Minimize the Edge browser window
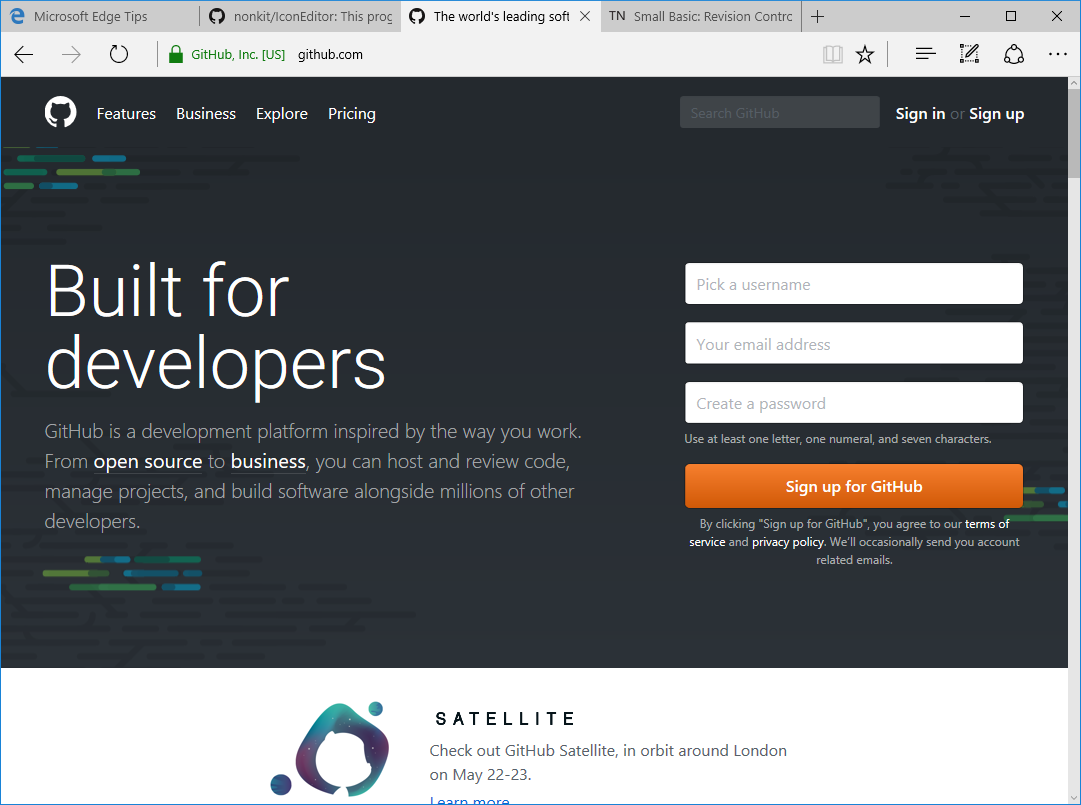Screen dimensions: 1081x805 965,17
